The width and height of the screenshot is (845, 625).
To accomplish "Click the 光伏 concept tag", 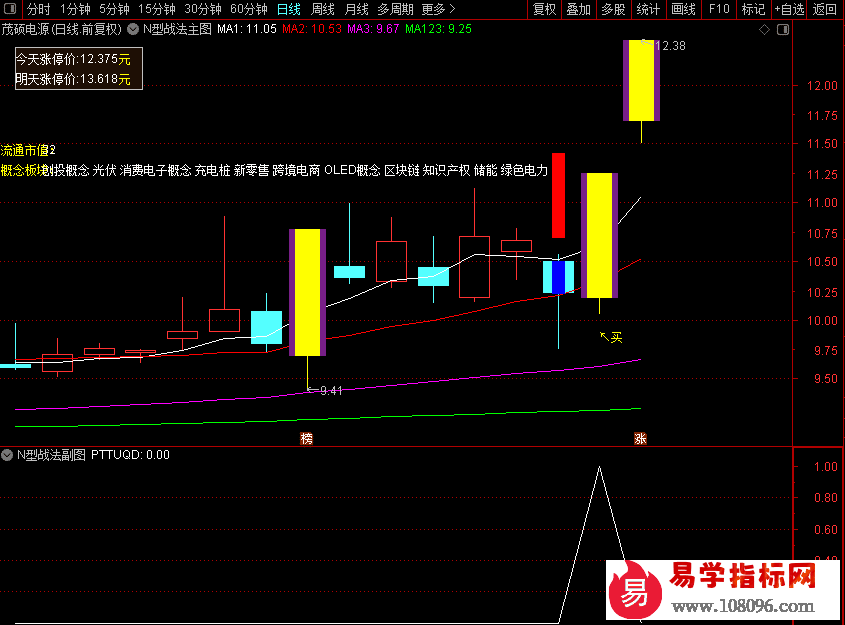I will point(104,170).
